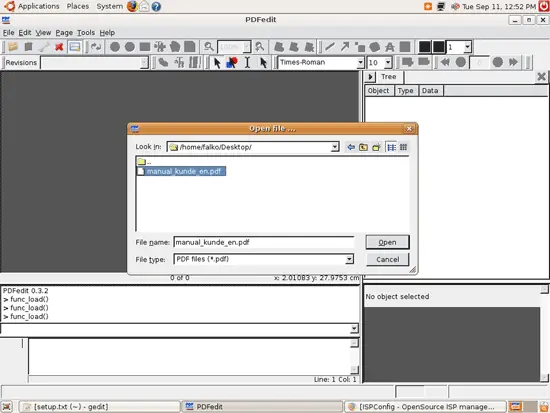
Task: Switch to the setup.txt gedit taskbar window
Action: pyautogui.click(x=99, y=407)
